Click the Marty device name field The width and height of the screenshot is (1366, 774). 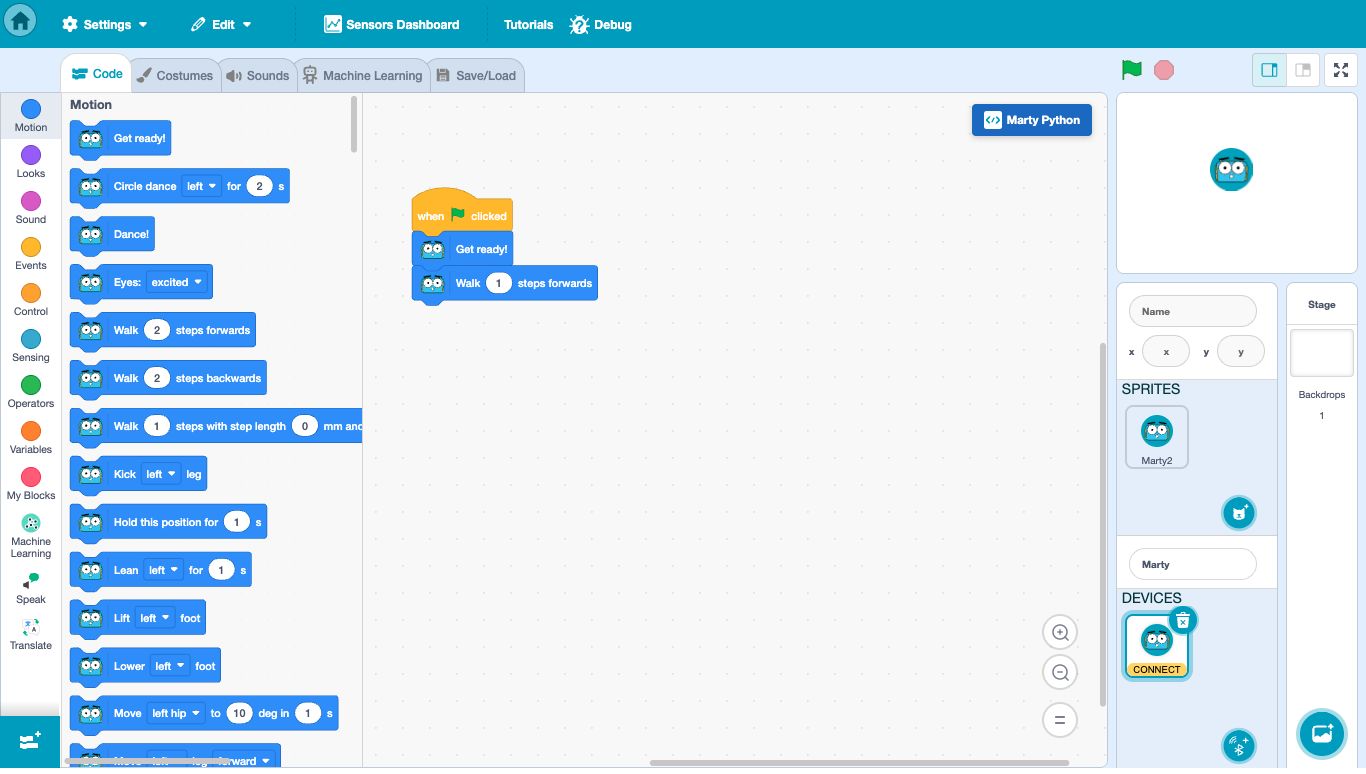click(1192, 564)
